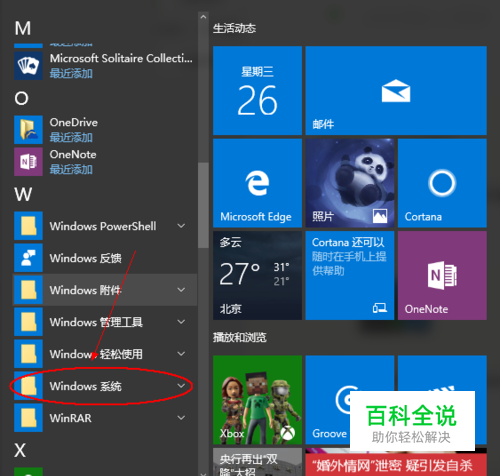
Task: Launch OneNote from the app list icon
Action: [x=28, y=162]
